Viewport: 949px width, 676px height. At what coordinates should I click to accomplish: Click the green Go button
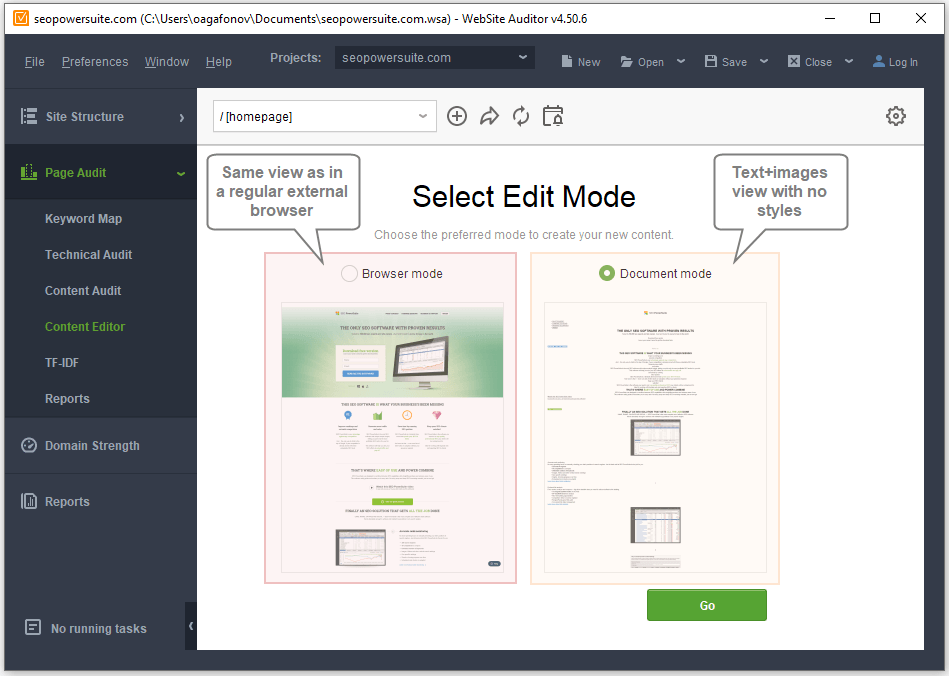coord(706,605)
